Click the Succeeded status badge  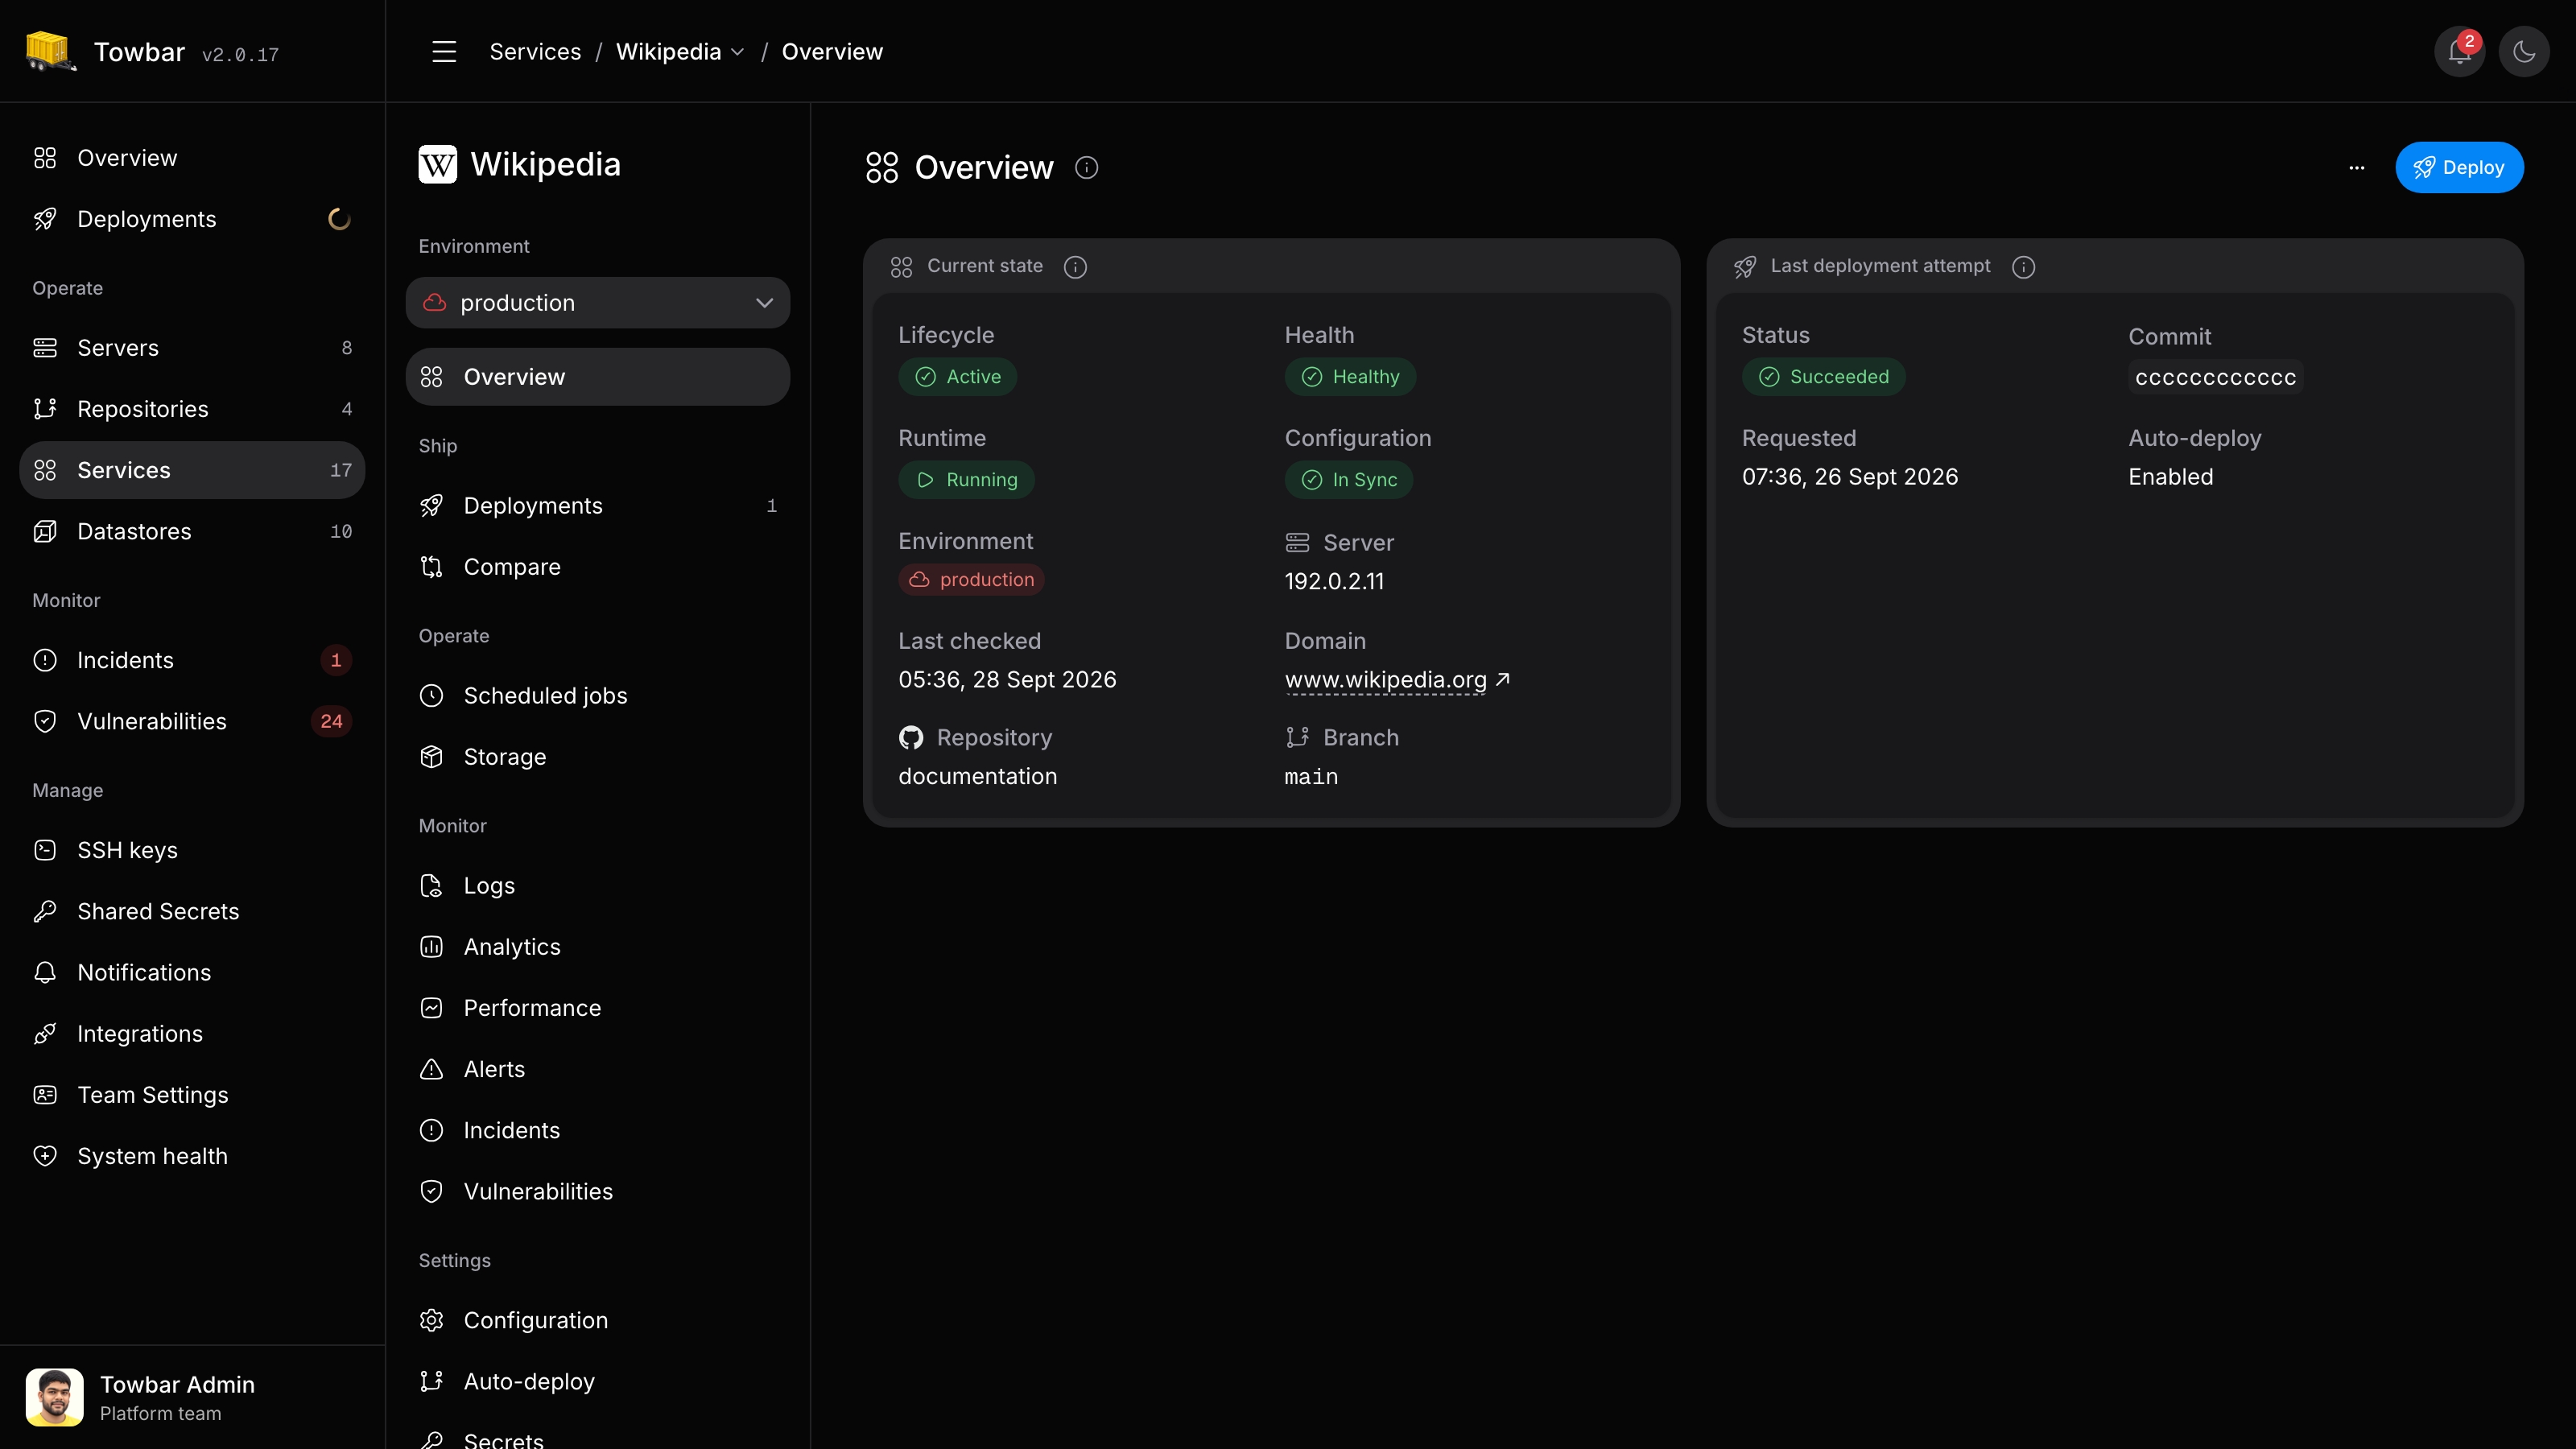(1823, 377)
